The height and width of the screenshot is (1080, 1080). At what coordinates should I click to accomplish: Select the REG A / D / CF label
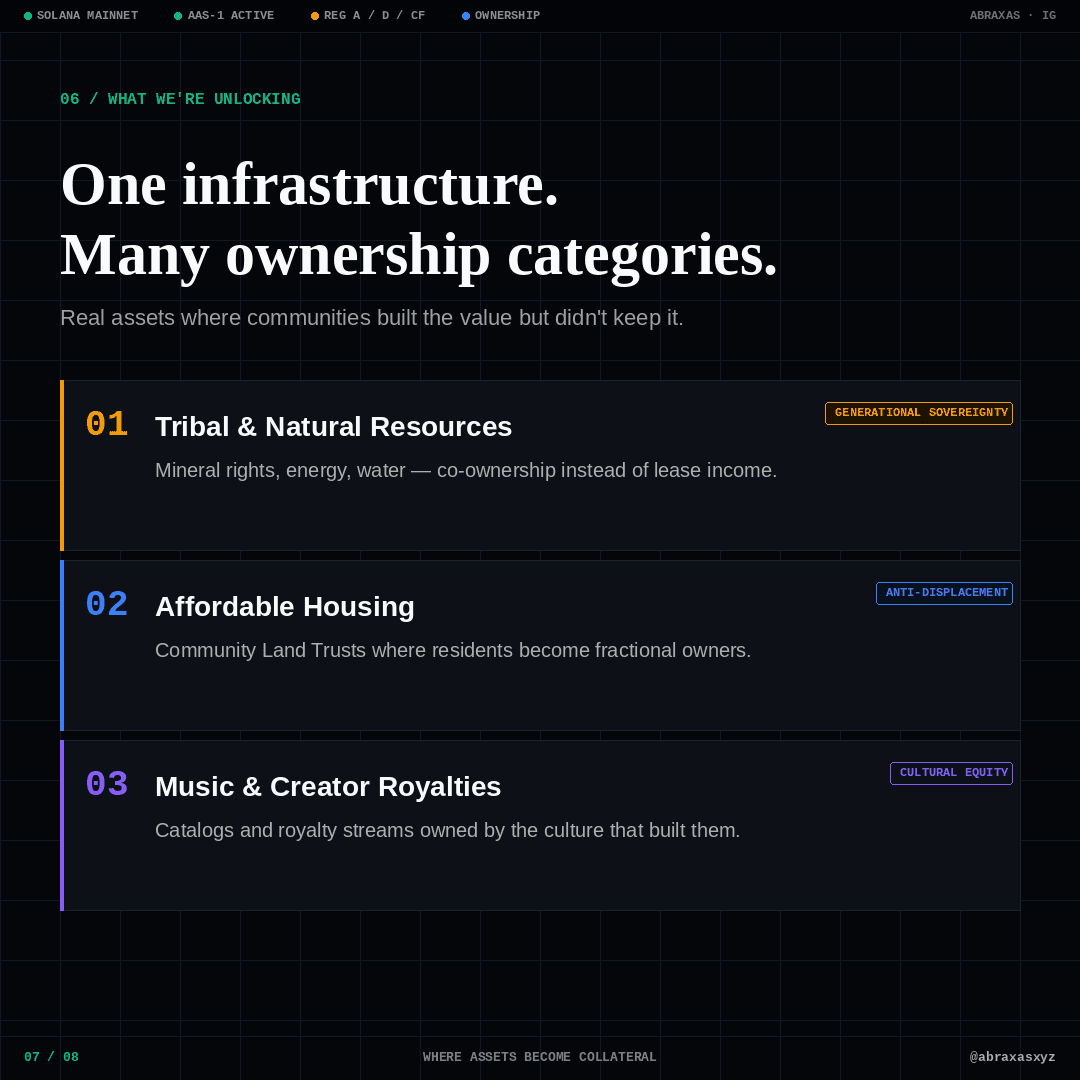click(375, 15)
